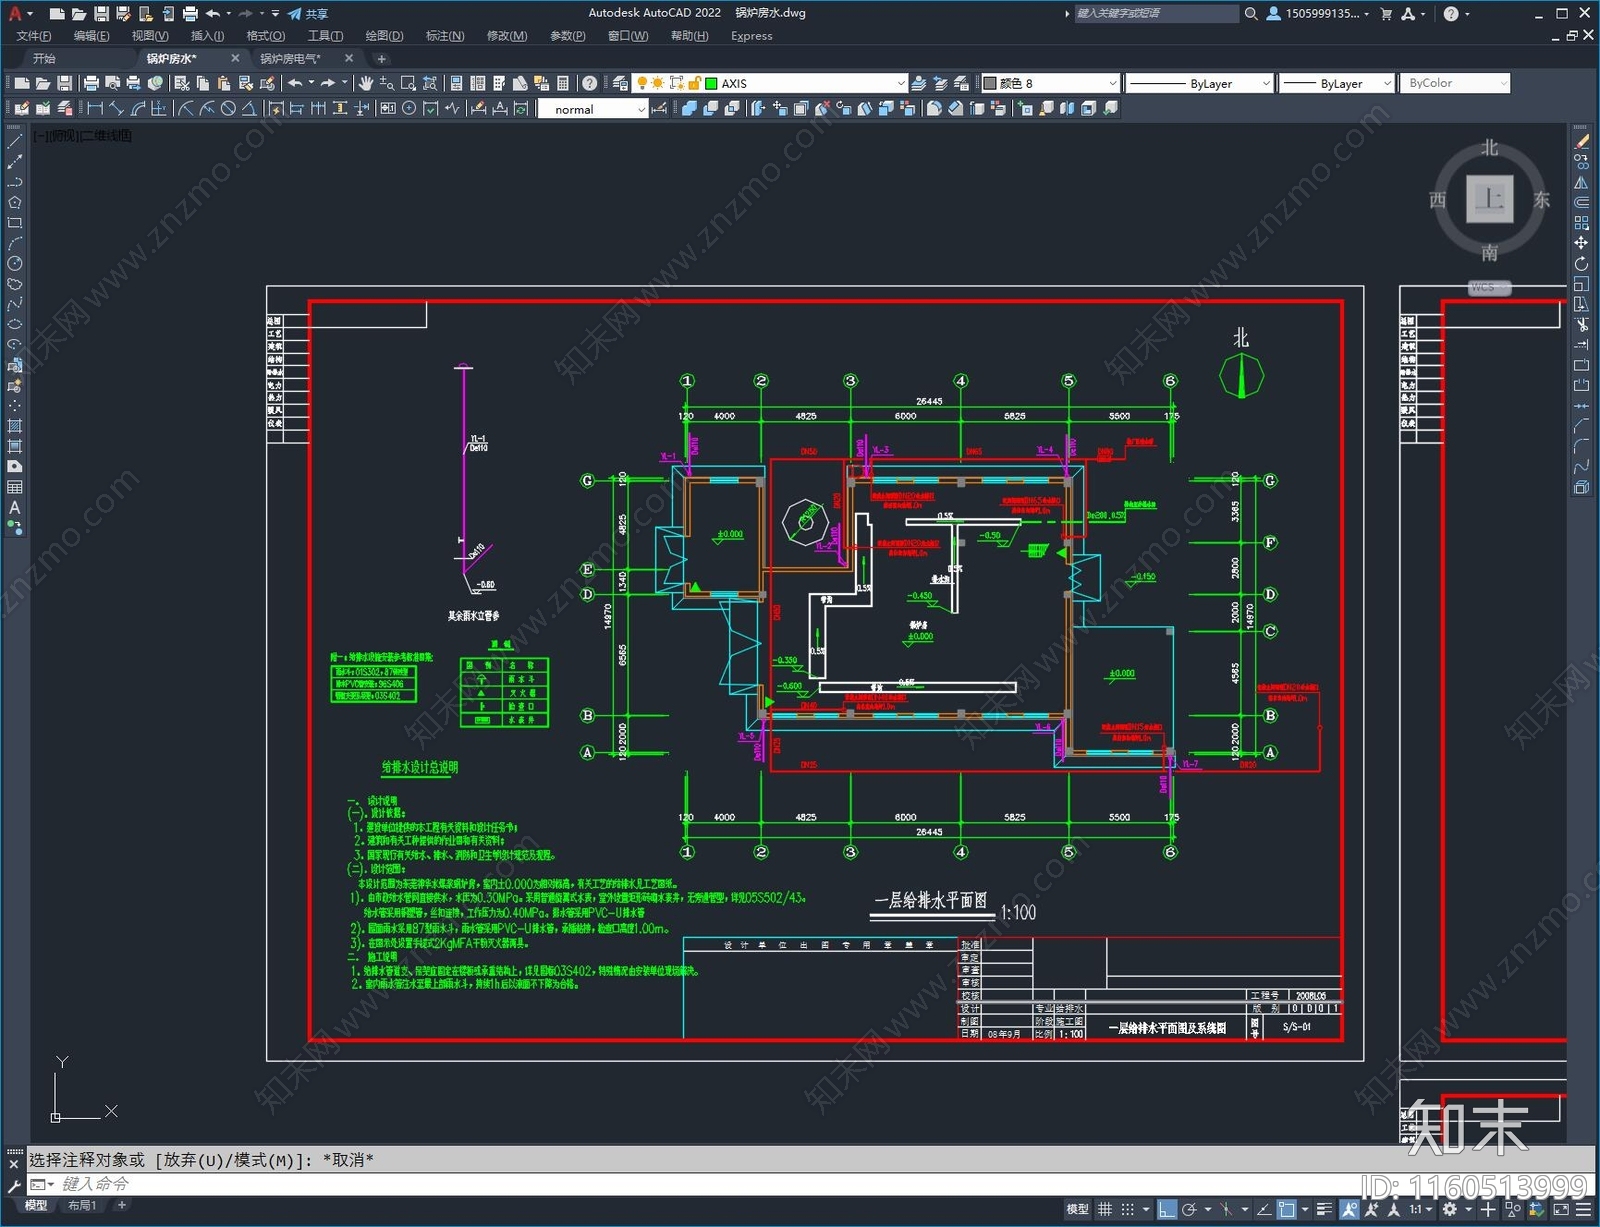This screenshot has height=1227, width=1600.
Task: Click the Calculator icon in standard toolbar
Action: coord(563,84)
